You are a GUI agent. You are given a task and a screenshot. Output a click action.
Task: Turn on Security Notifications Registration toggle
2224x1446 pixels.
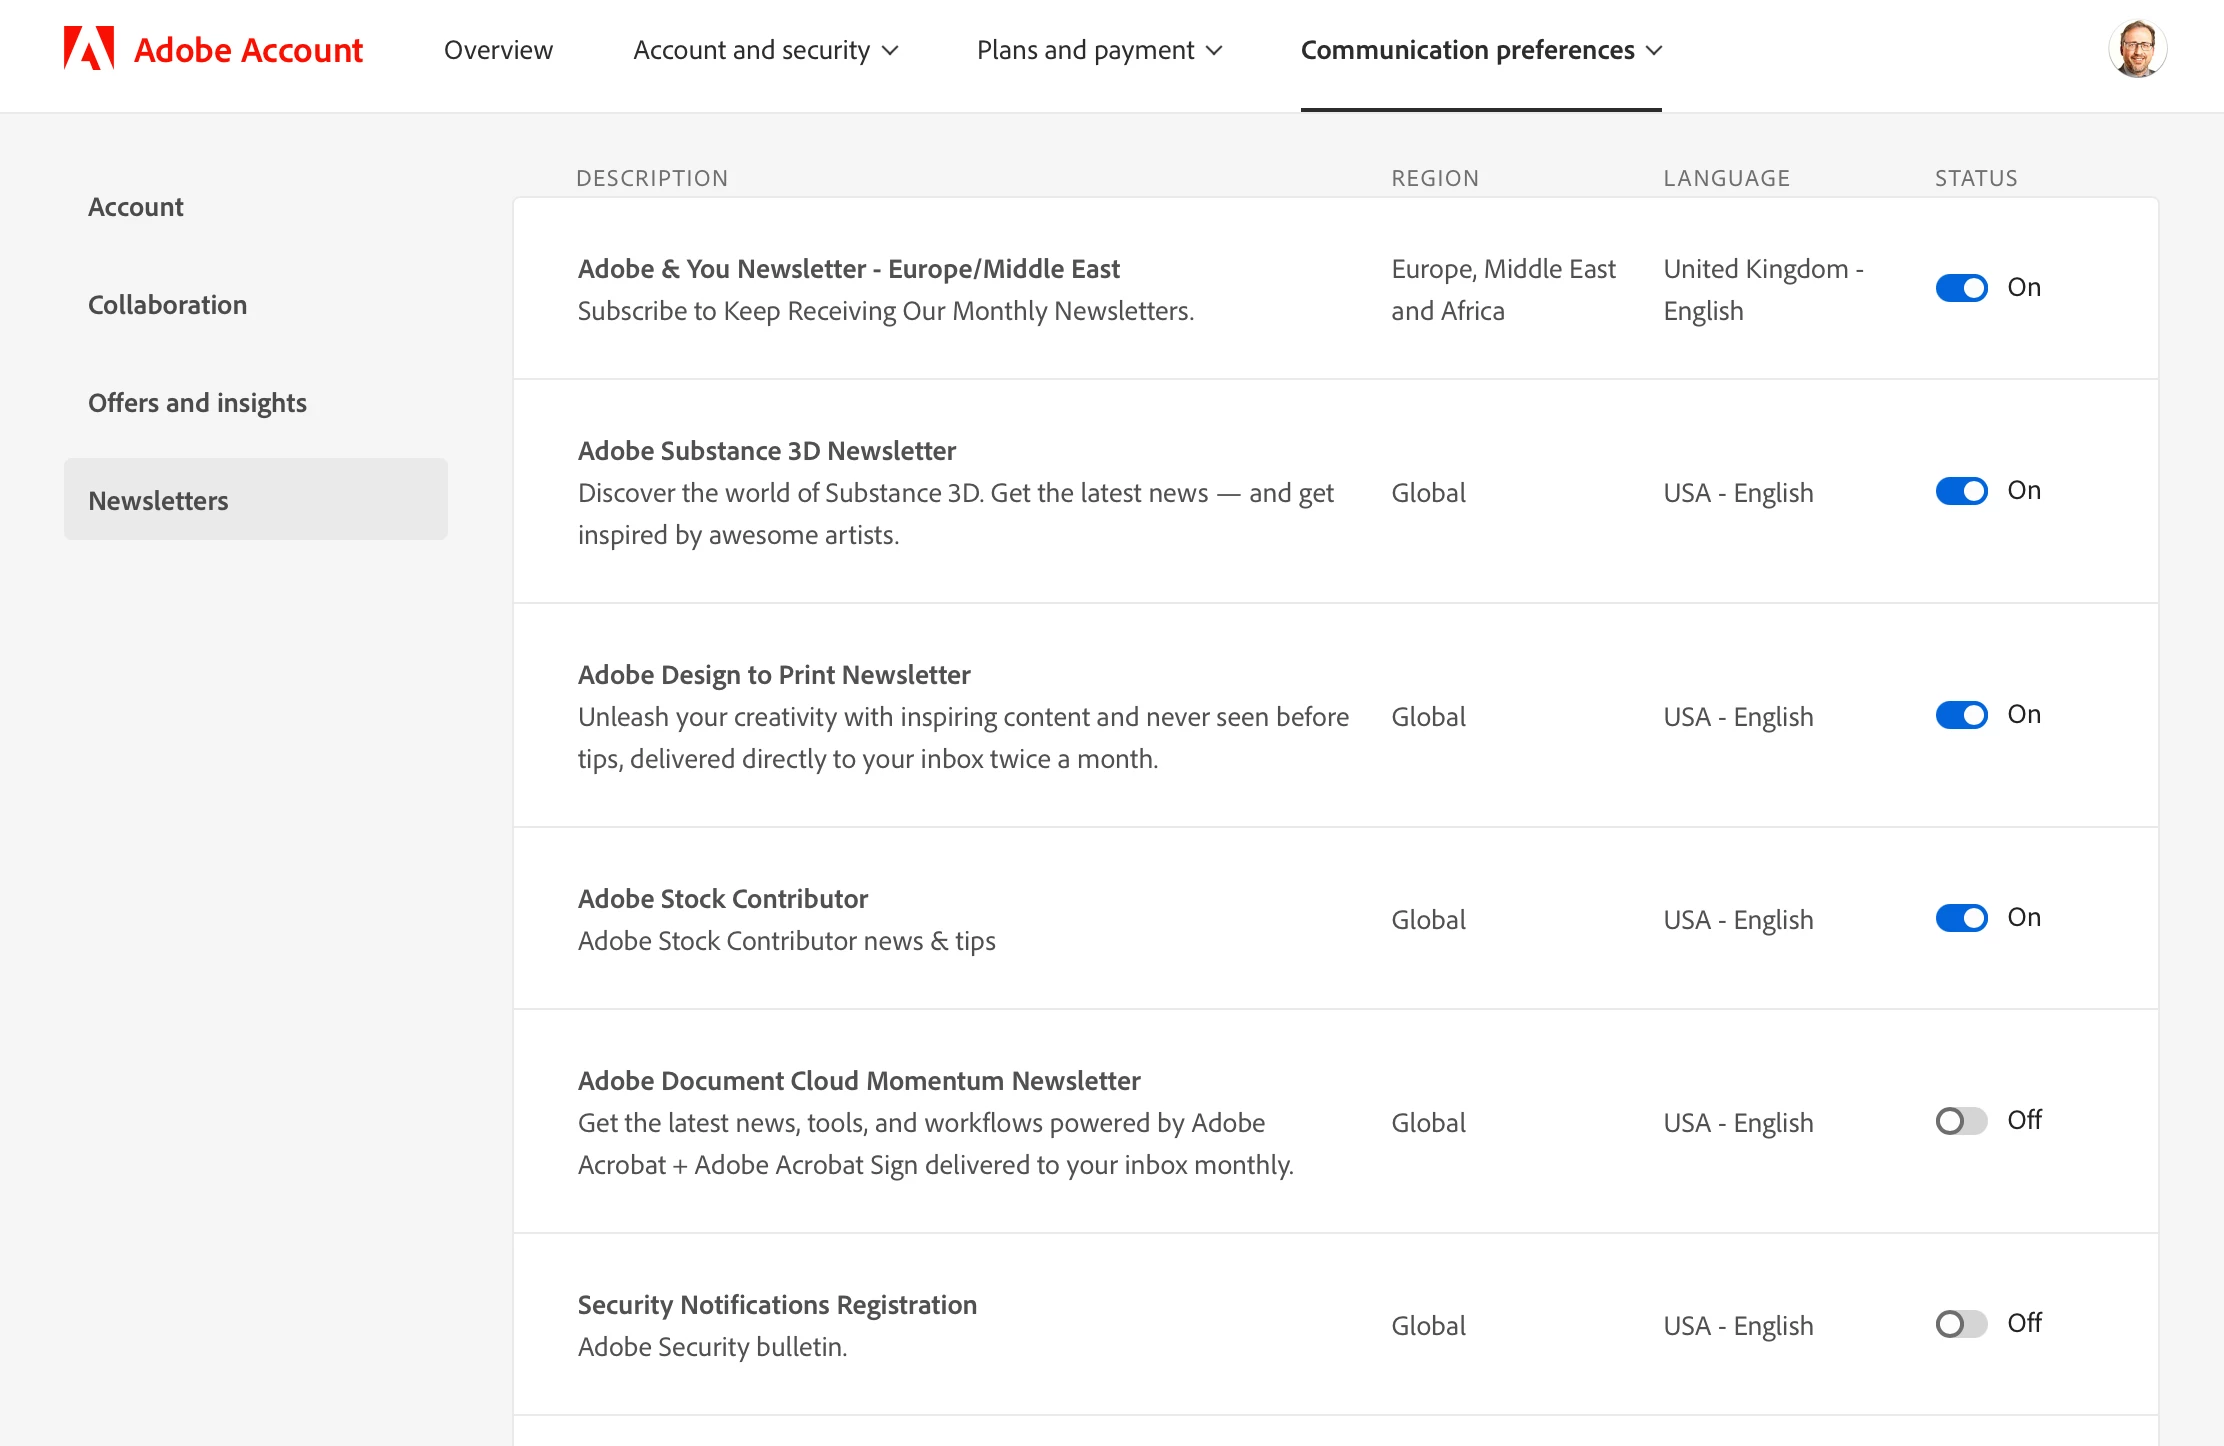click(1961, 1324)
